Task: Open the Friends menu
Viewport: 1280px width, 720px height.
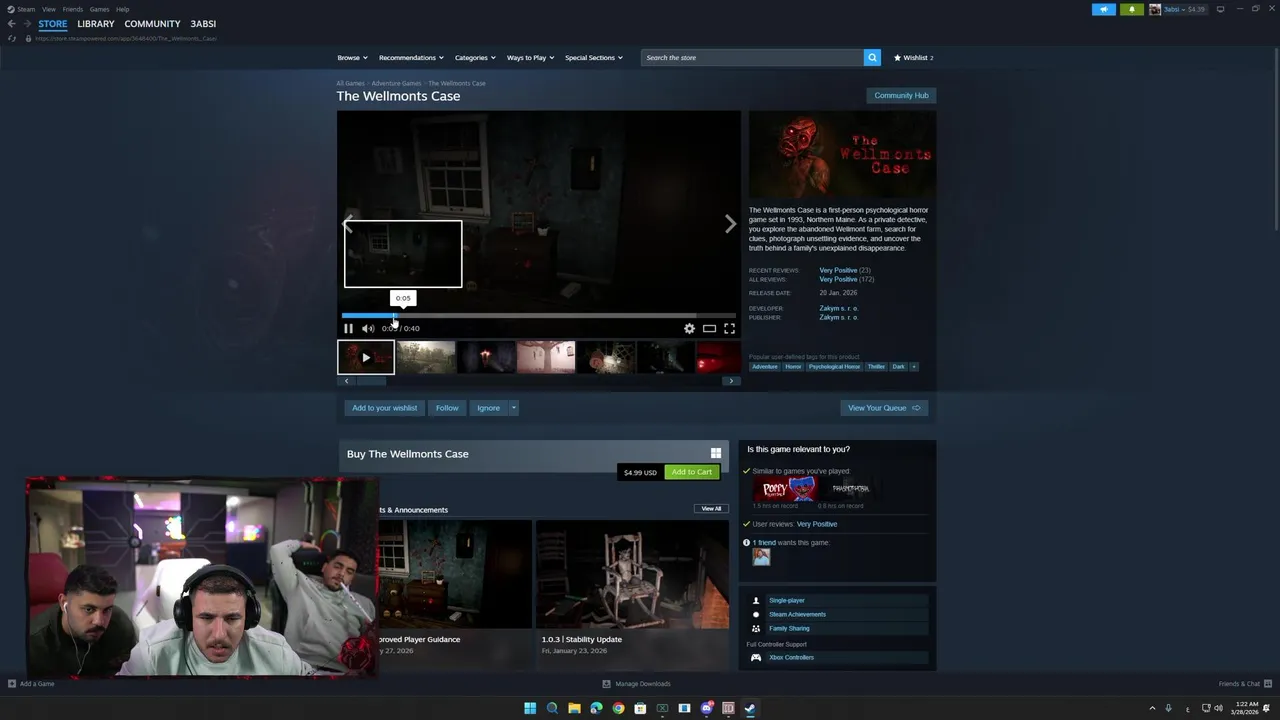Action: [x=73, y=9]
